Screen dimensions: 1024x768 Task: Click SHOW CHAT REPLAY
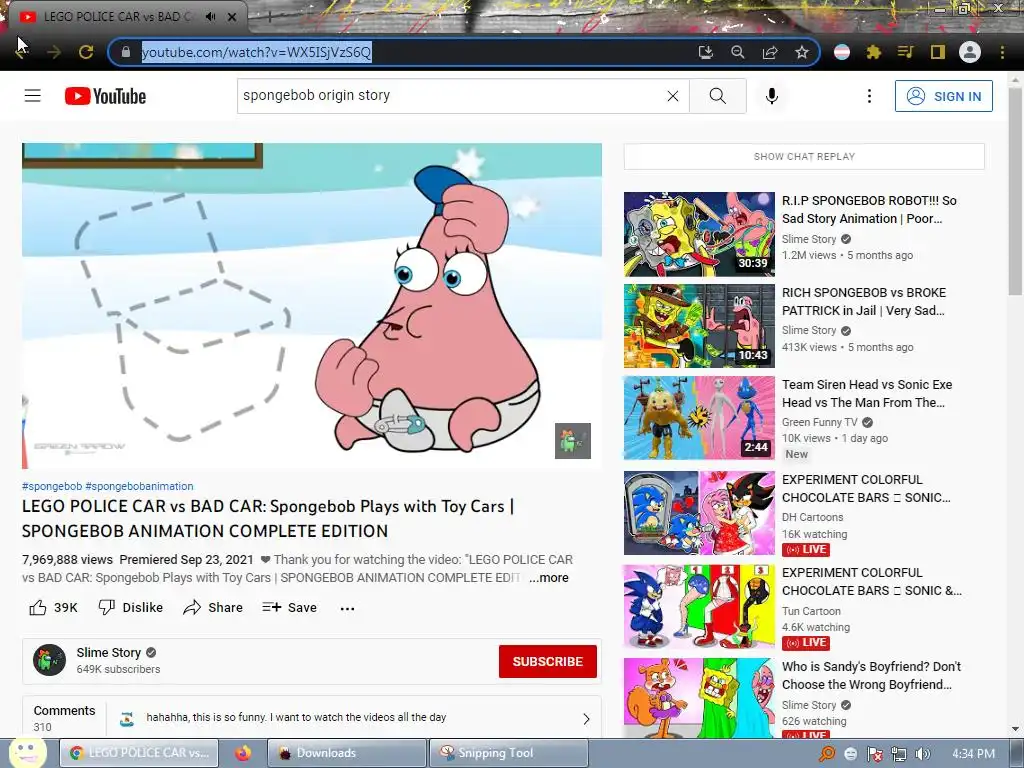click(x=804, y=157)
